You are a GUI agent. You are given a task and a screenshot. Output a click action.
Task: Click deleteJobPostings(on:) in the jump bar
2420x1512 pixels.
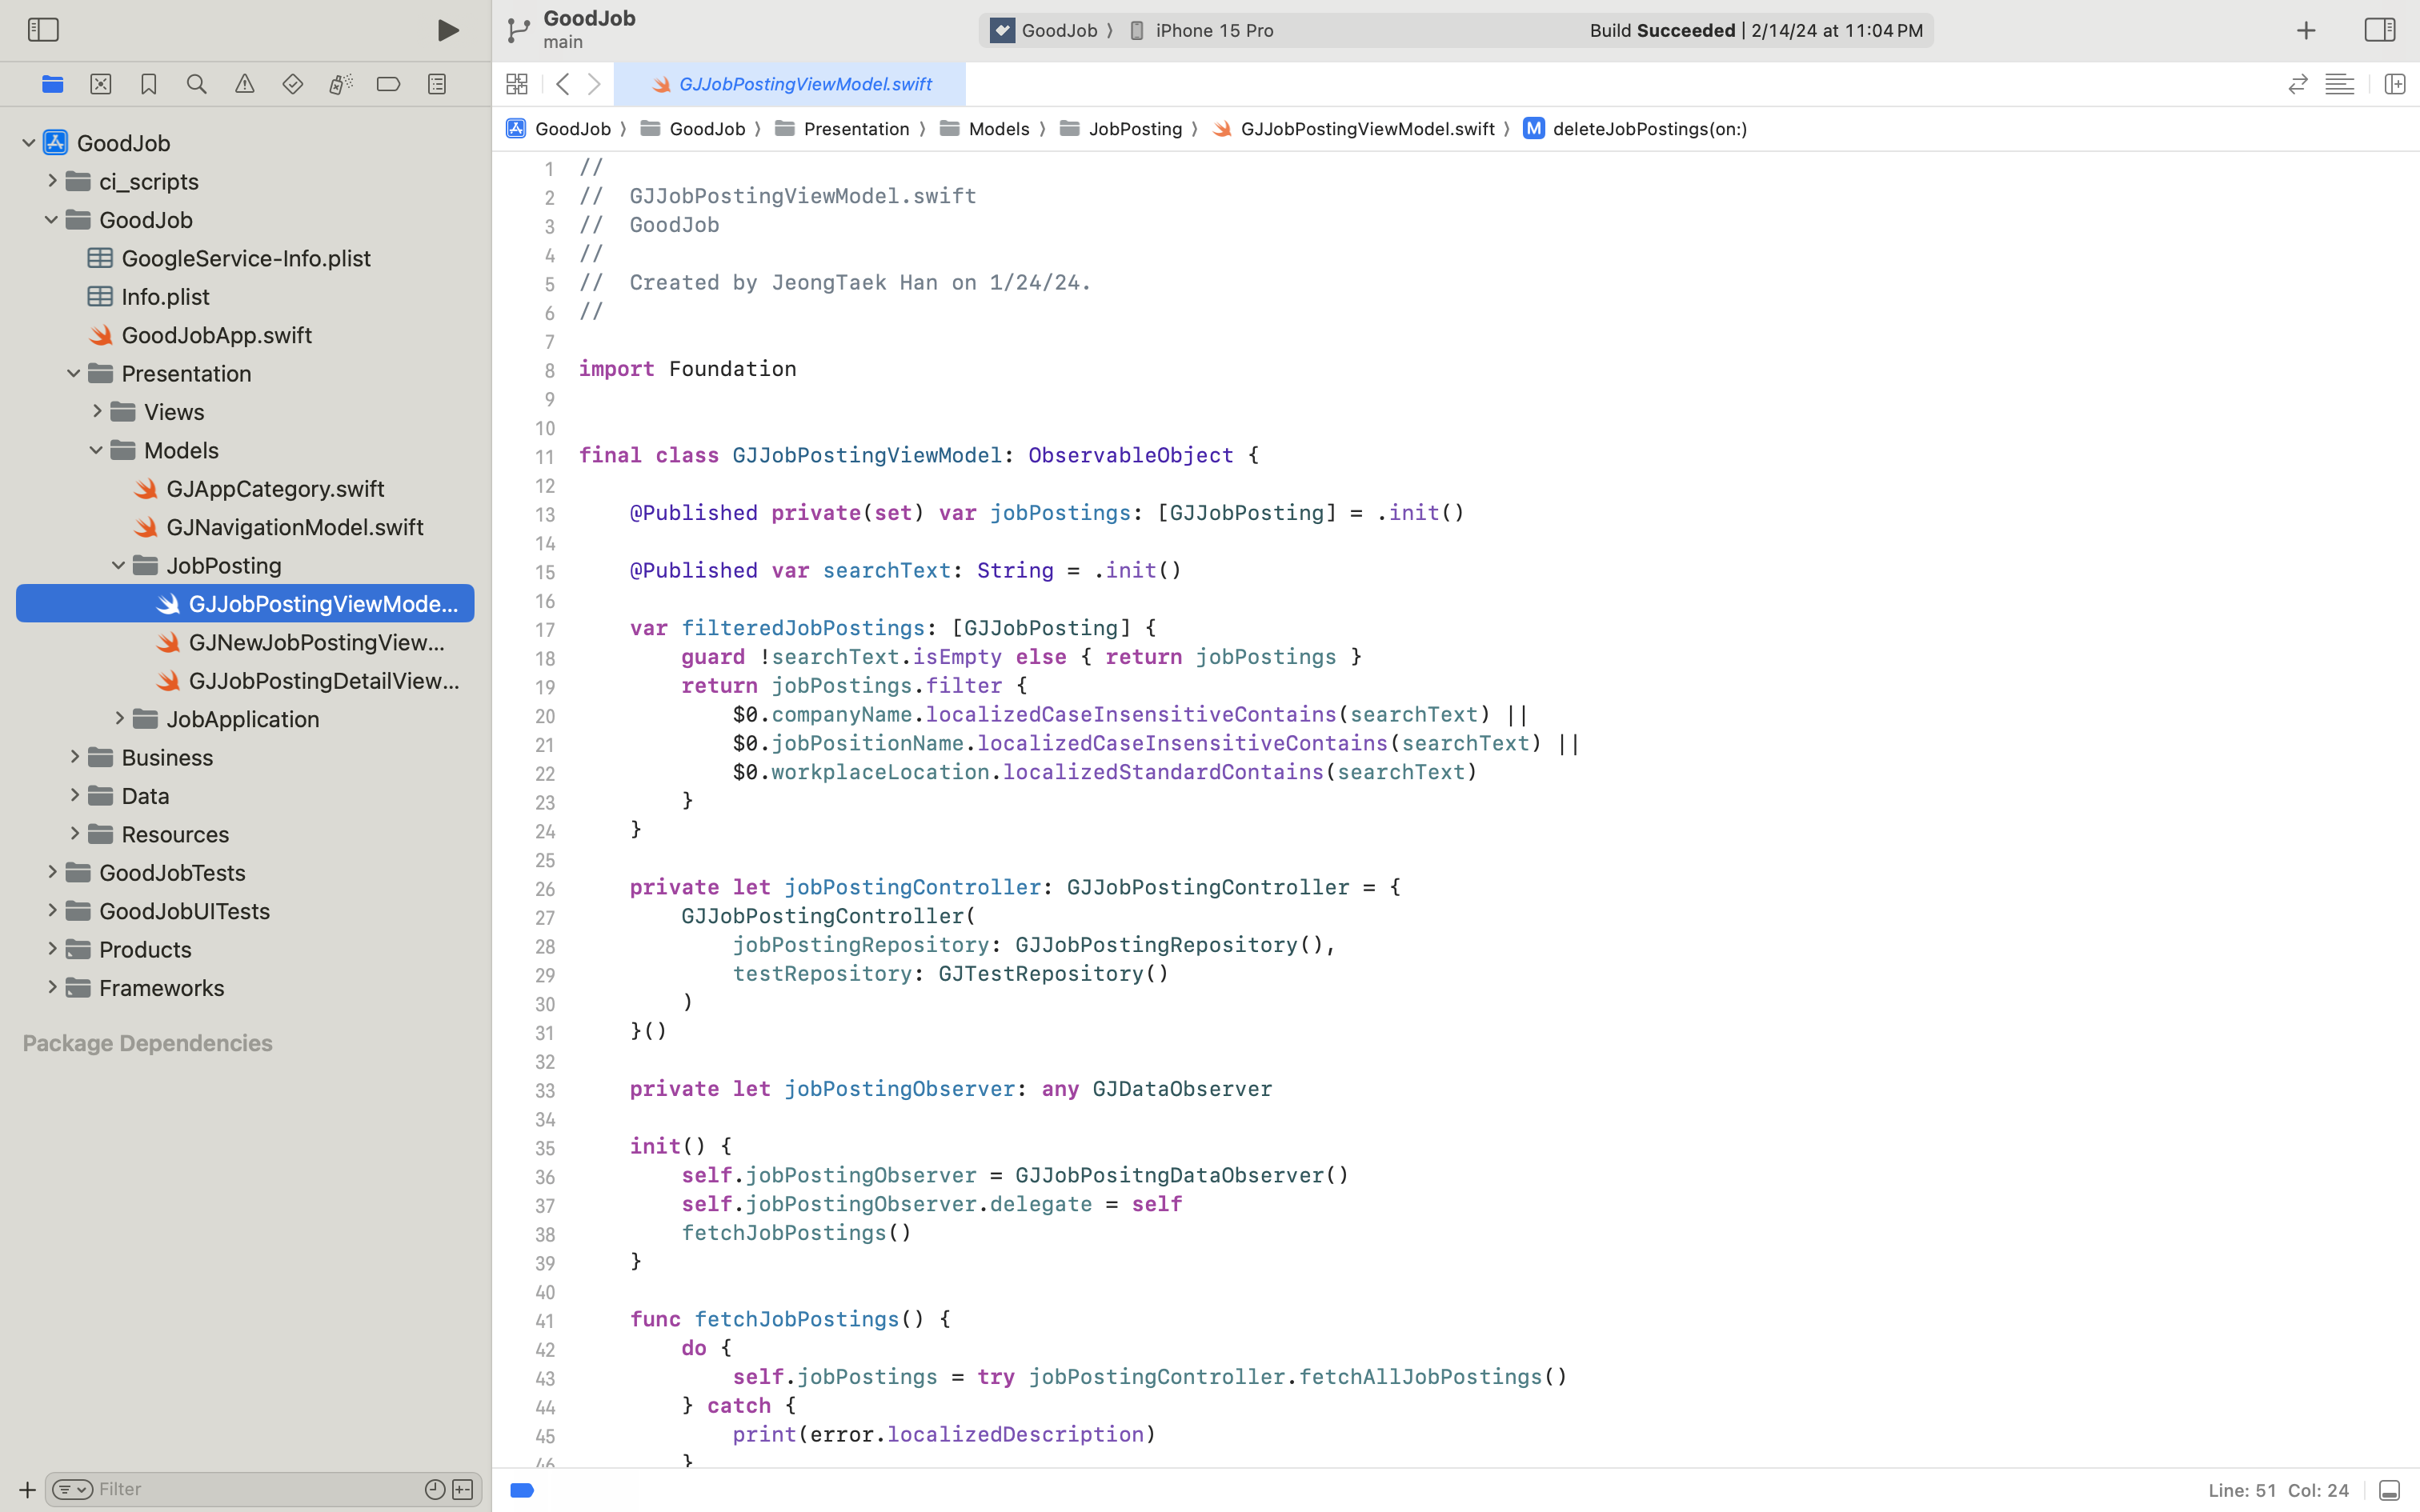coord(1649,129)
